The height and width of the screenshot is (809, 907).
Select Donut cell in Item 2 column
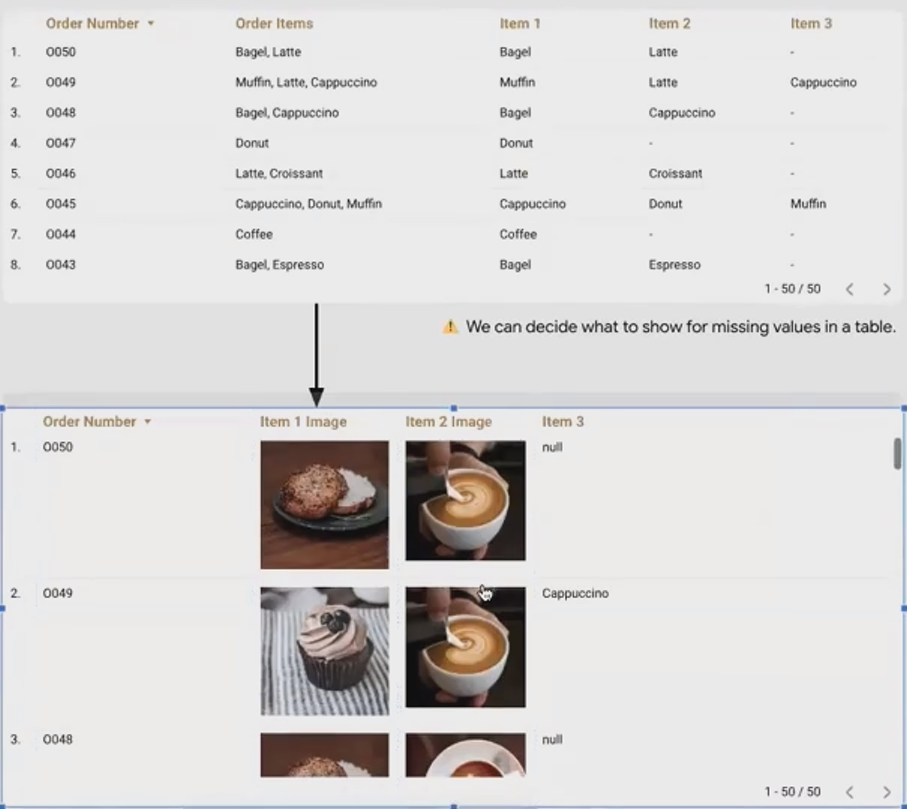(665, 204)
